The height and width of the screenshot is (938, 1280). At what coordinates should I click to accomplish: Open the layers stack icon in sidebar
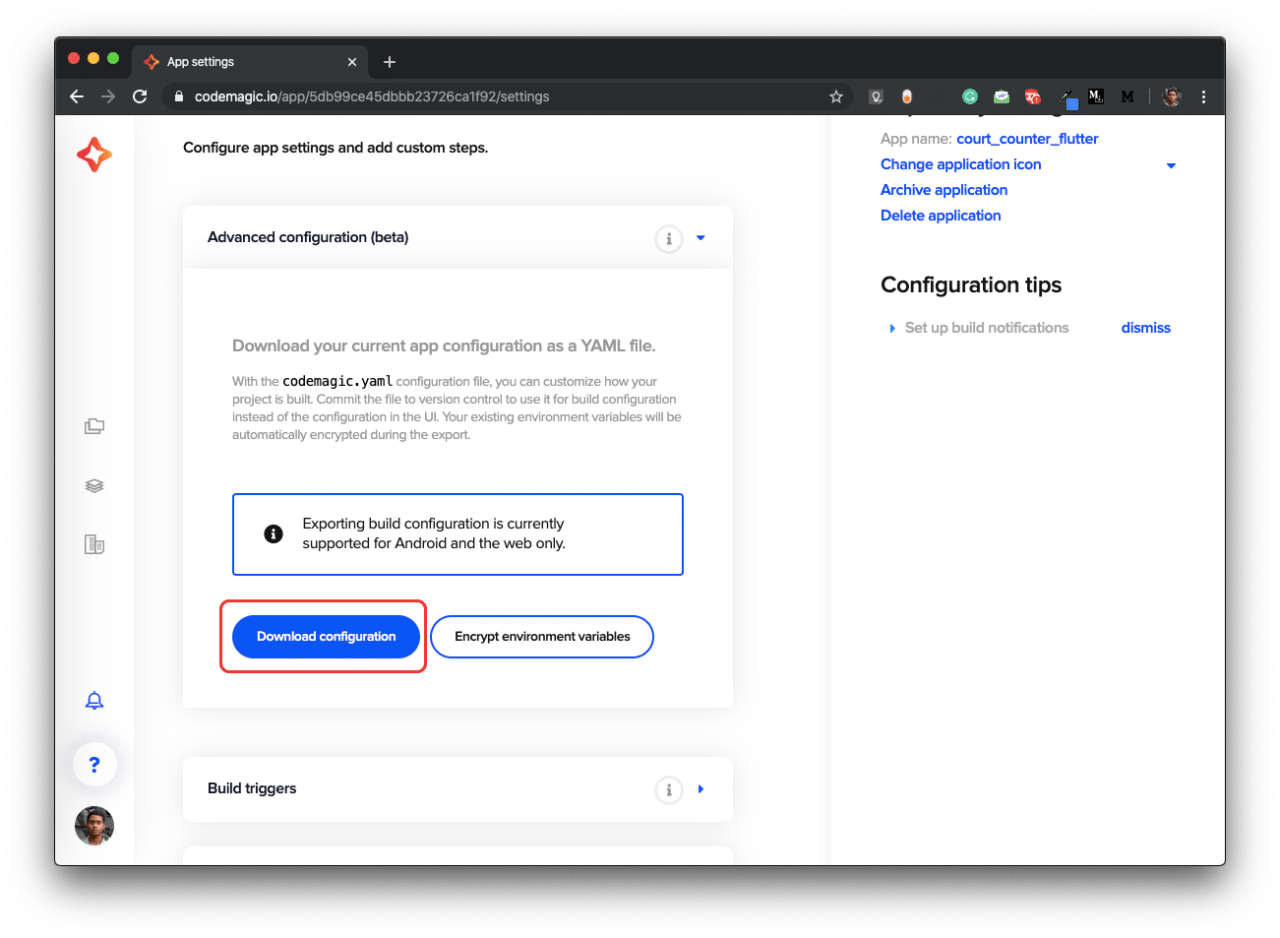pos(94,486)
